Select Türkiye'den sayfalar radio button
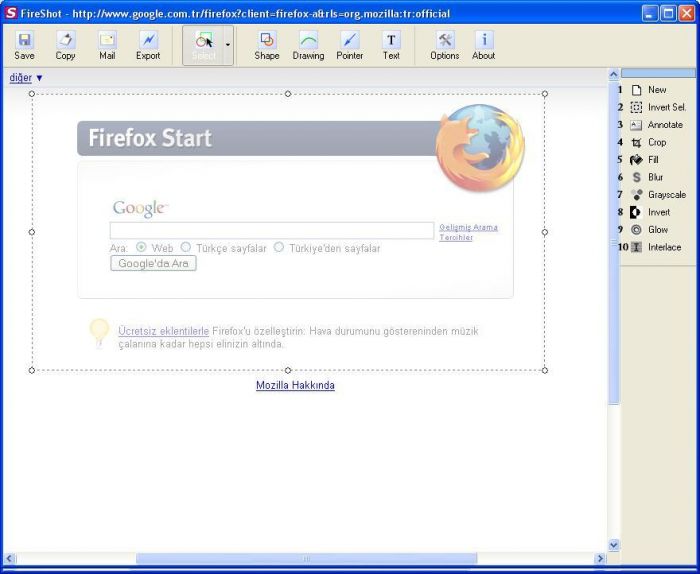700x574 pixels. (x=279, y=247)
